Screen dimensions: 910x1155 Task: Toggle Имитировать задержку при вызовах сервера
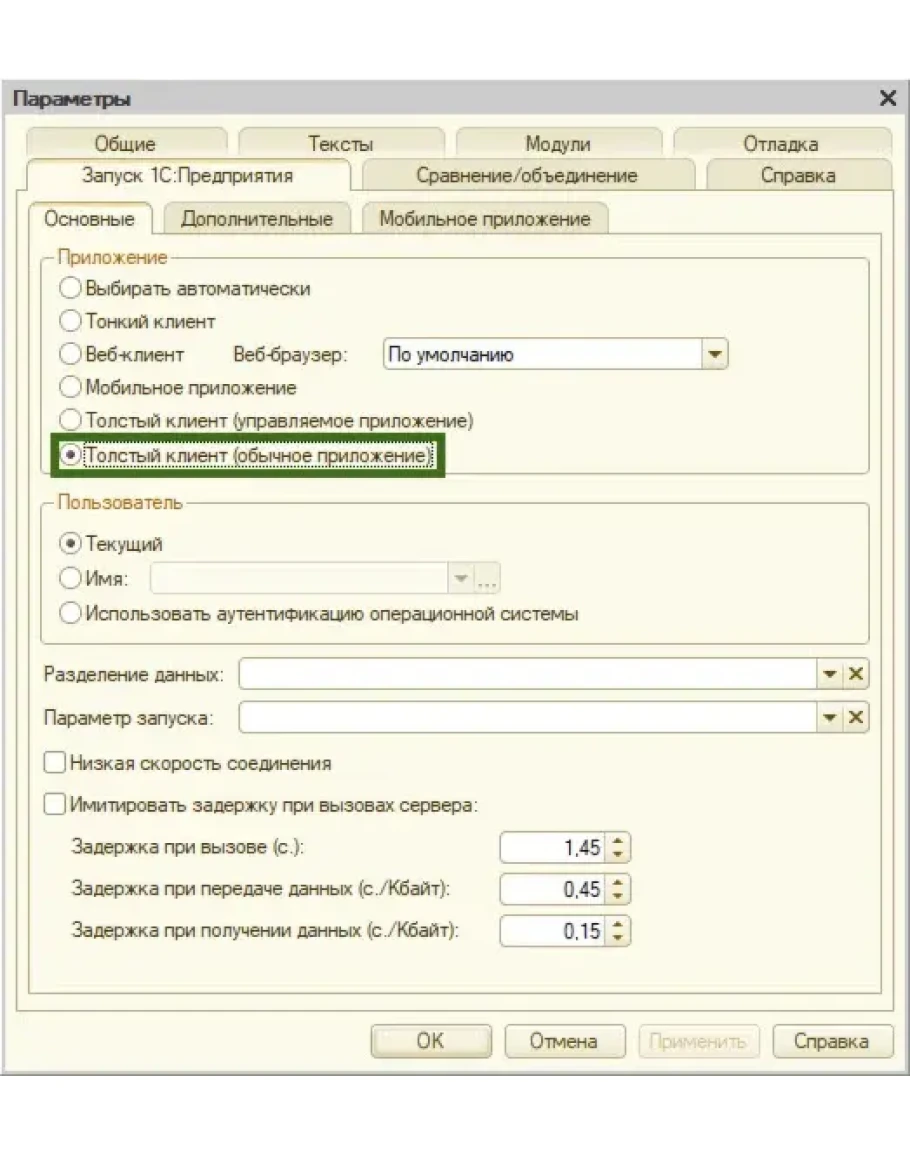[x=55, y=804]
